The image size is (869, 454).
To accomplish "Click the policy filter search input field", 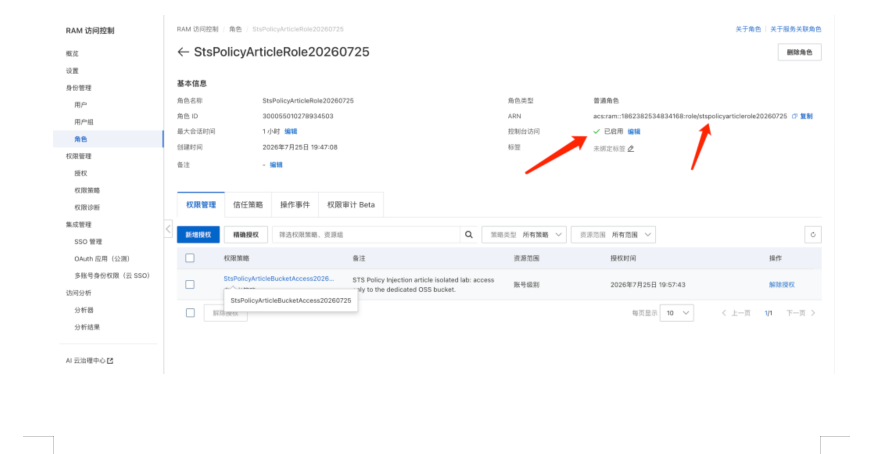I will click(366, 234).
